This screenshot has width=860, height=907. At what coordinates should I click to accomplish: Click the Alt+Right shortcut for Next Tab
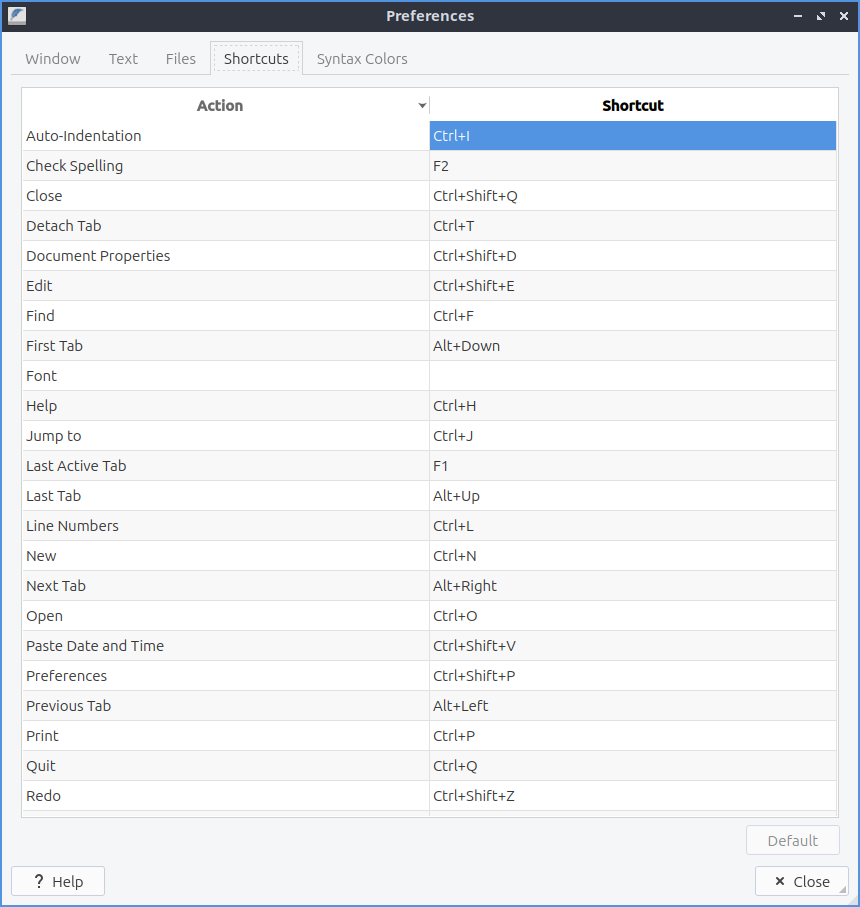[632, 586]
